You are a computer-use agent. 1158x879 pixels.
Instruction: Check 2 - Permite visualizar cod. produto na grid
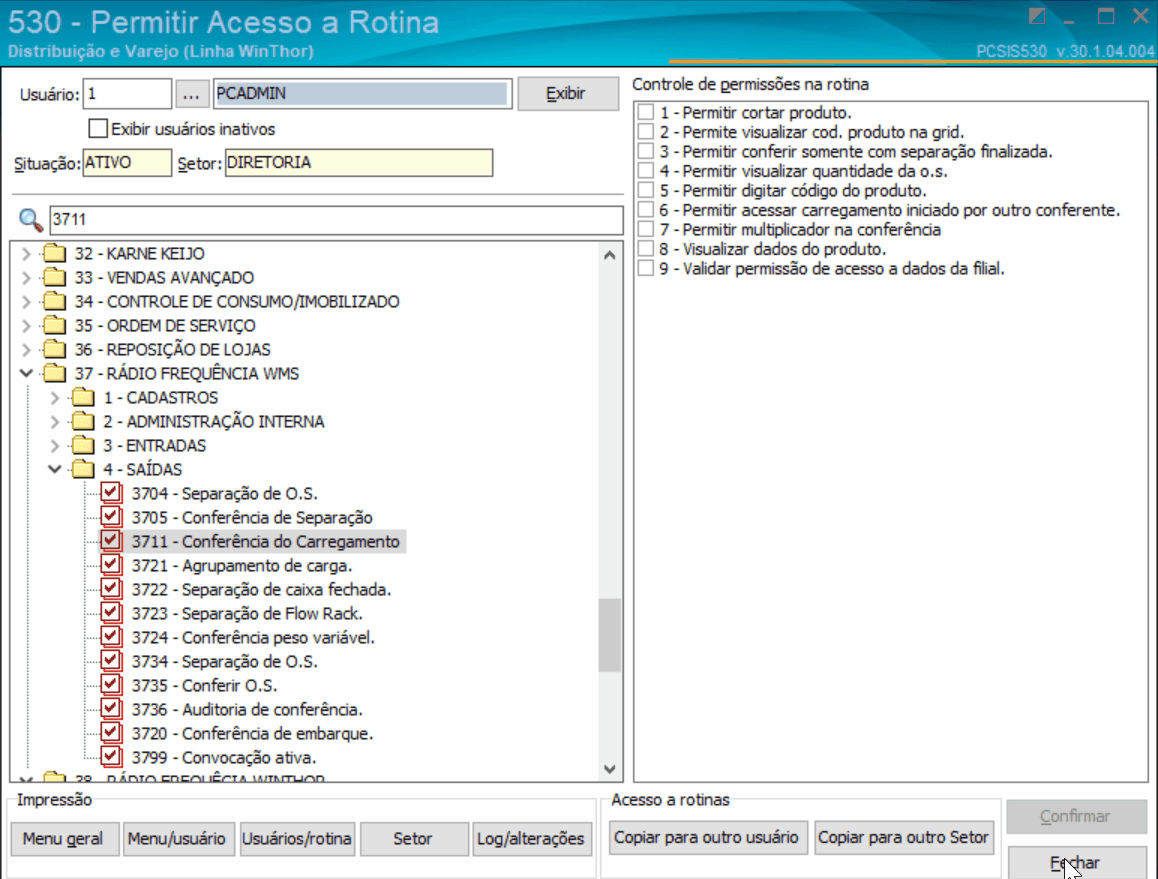point(646,131)
